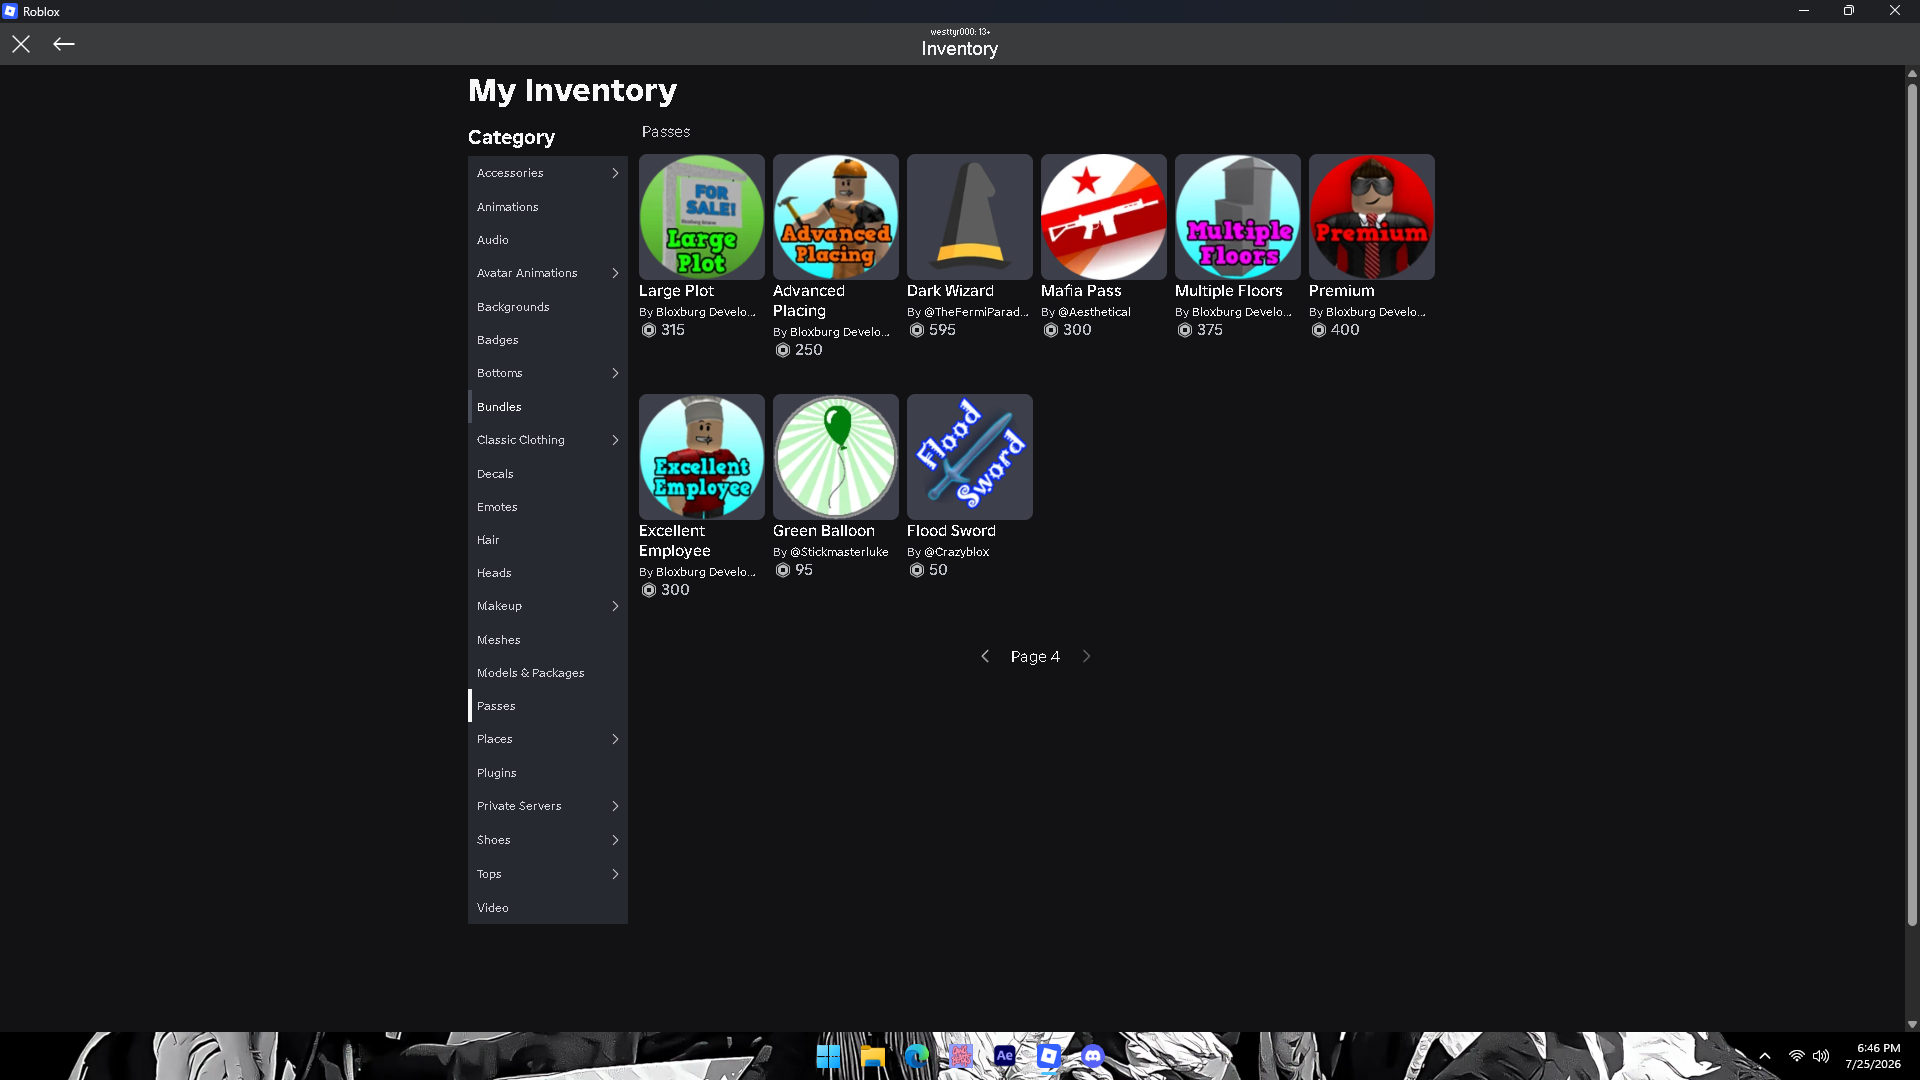
Task: Open the Dark Wizard title link
Action: tap(950, 291)
